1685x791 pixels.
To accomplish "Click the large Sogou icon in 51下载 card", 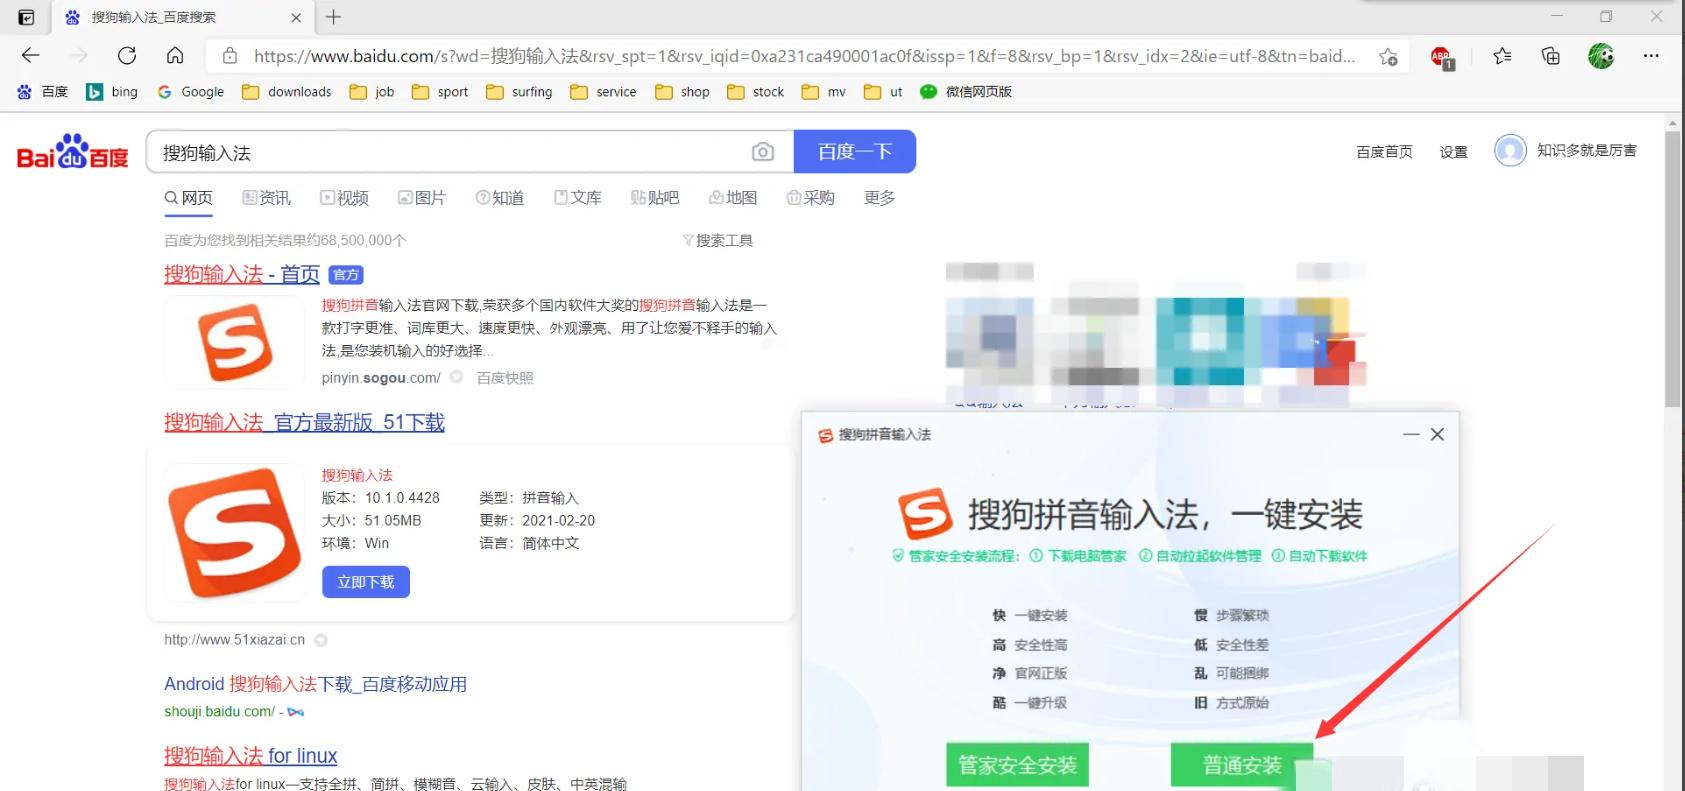I will coord(235,532).
